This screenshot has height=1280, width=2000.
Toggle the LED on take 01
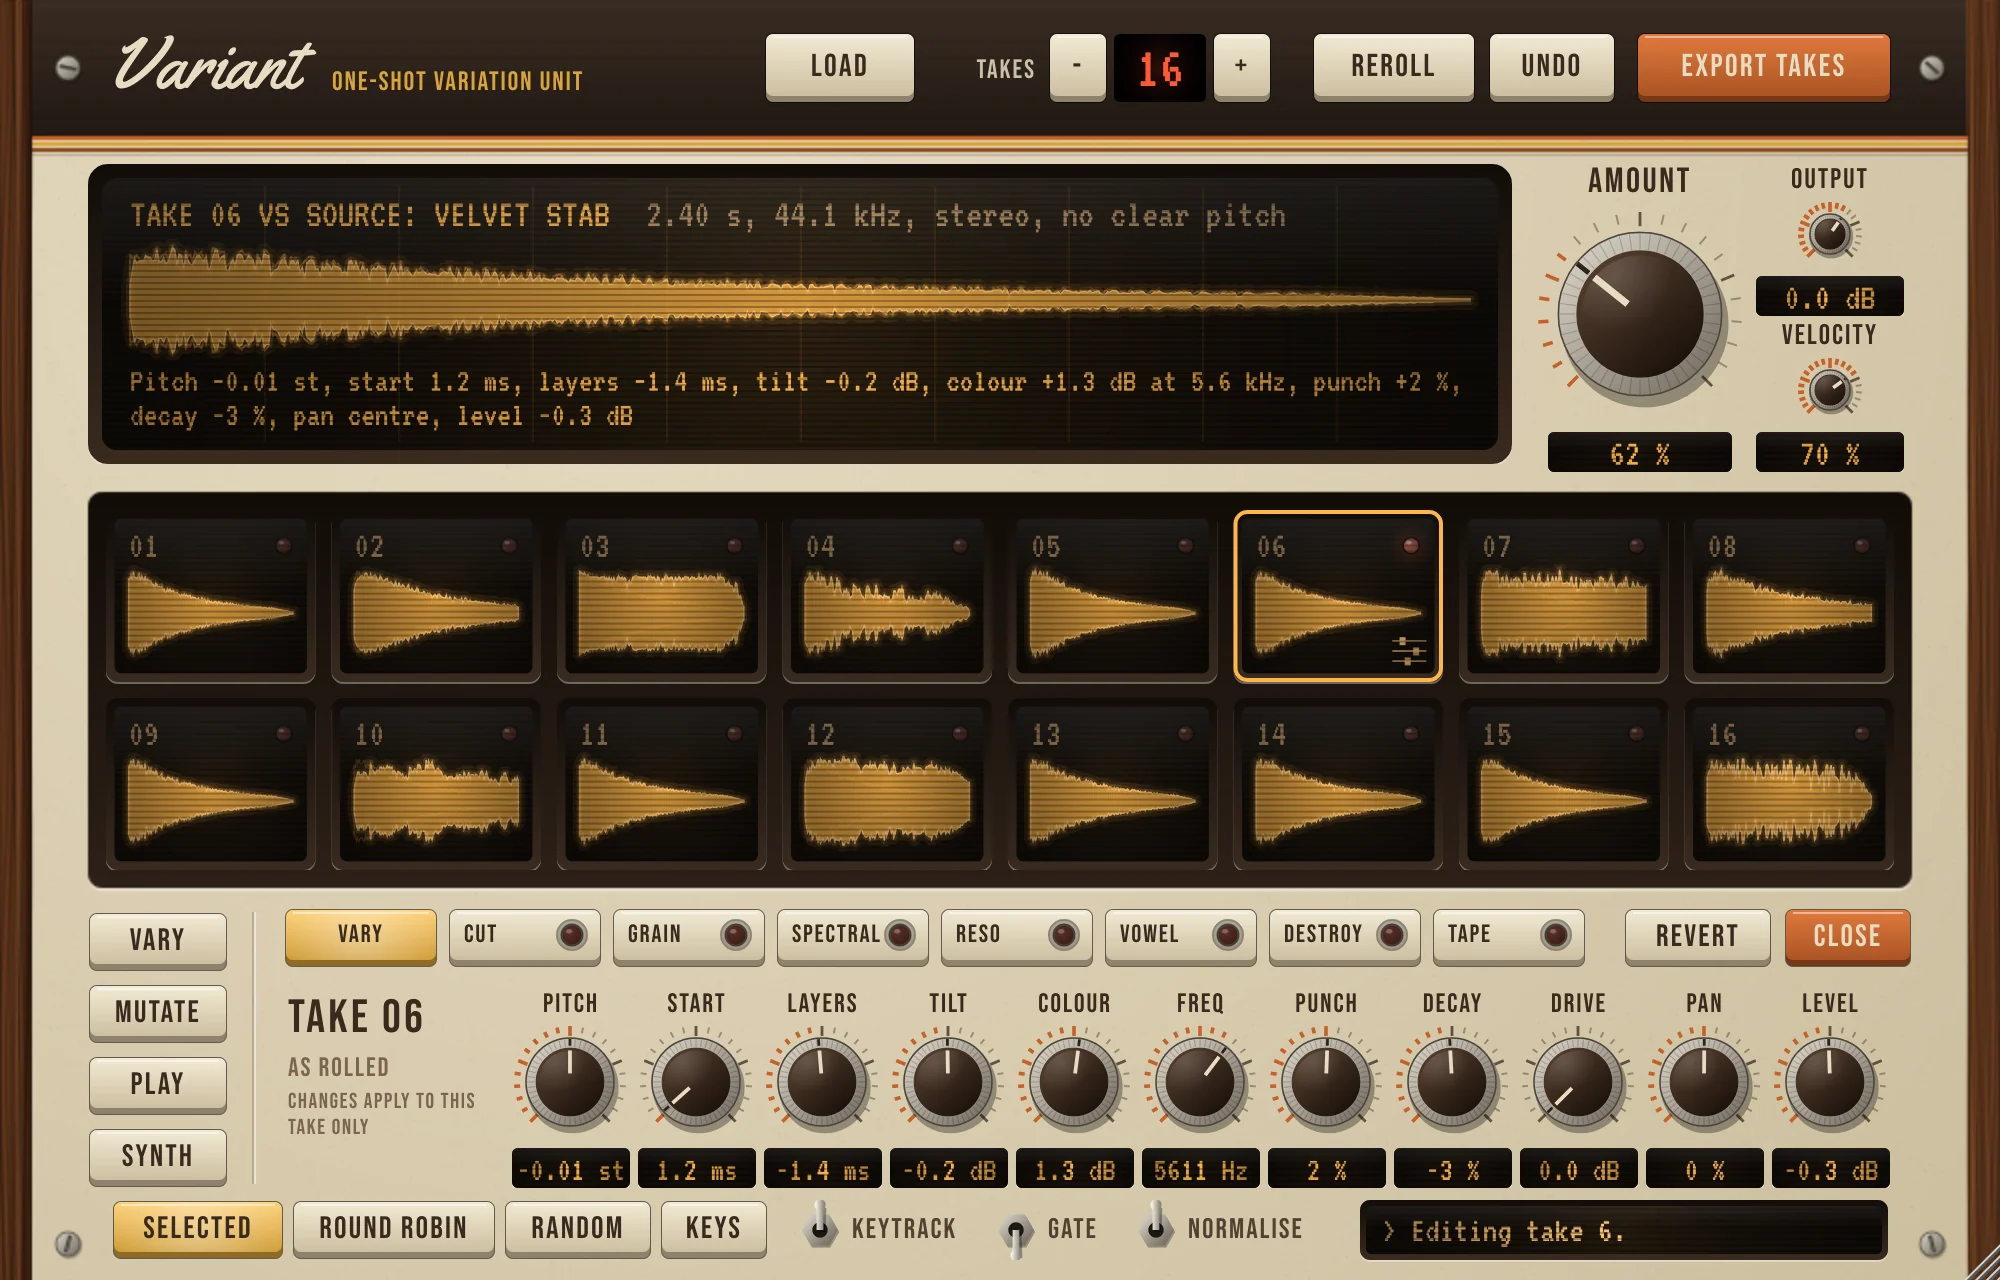(284, 546)
